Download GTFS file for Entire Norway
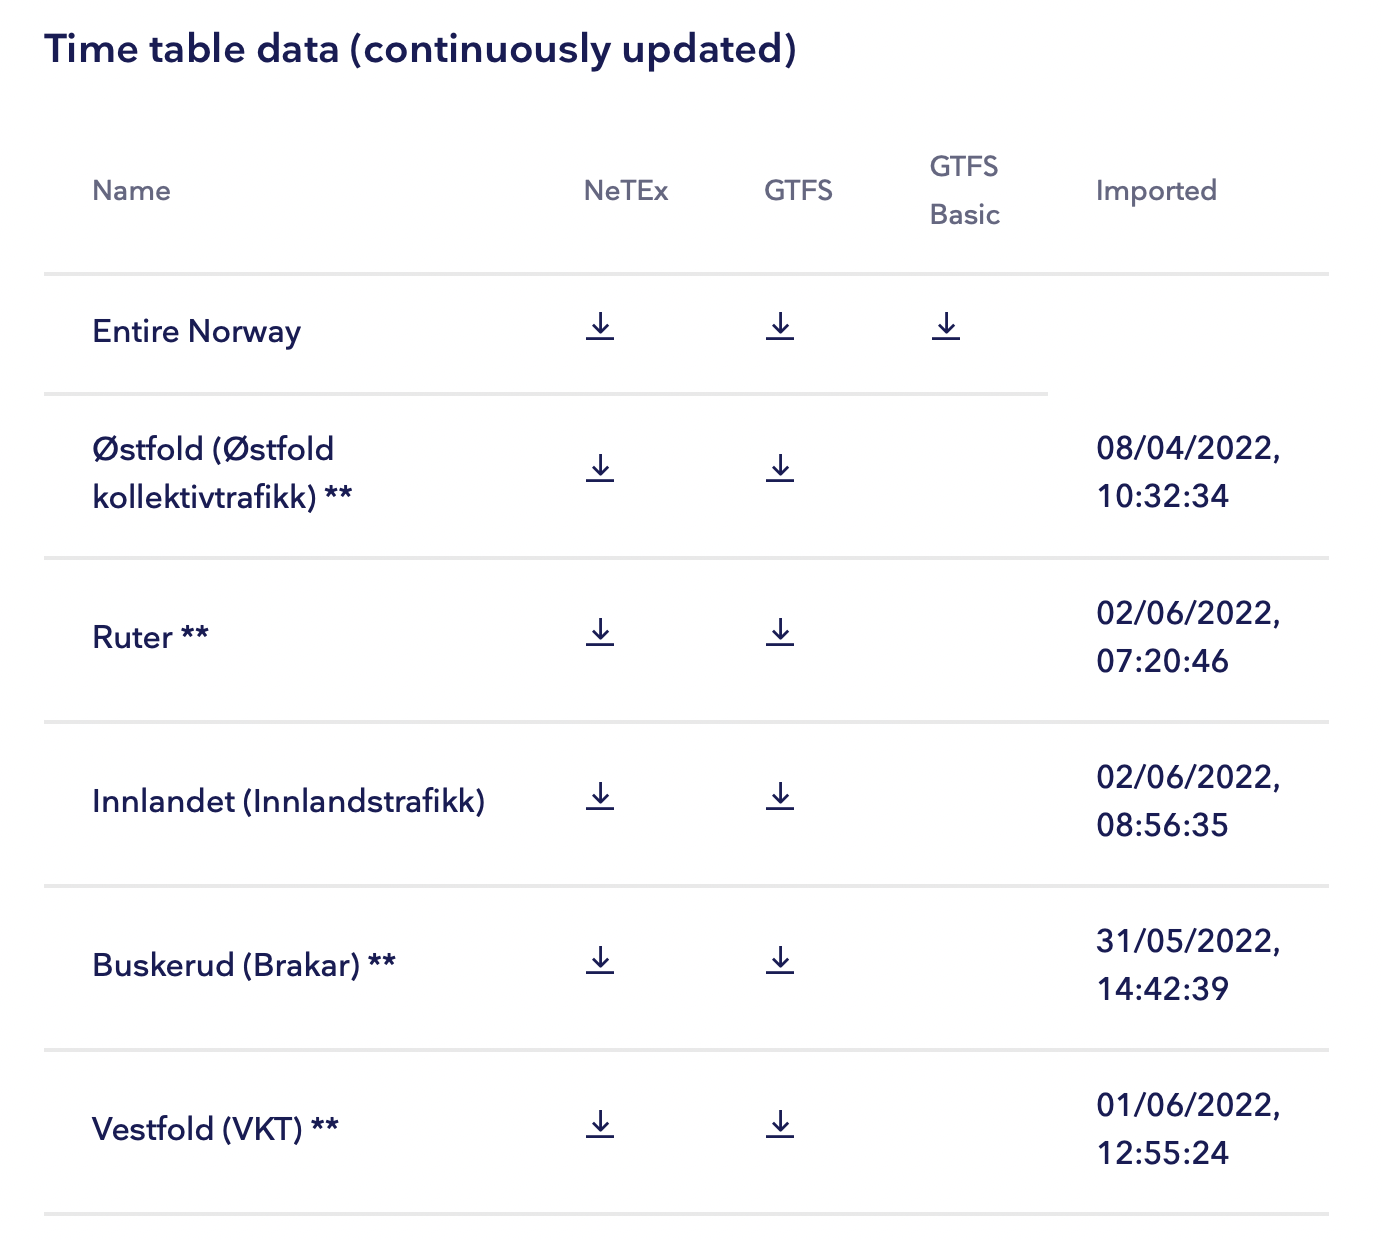Viewport: 1382px width, 1240px height. click(780, 326)
